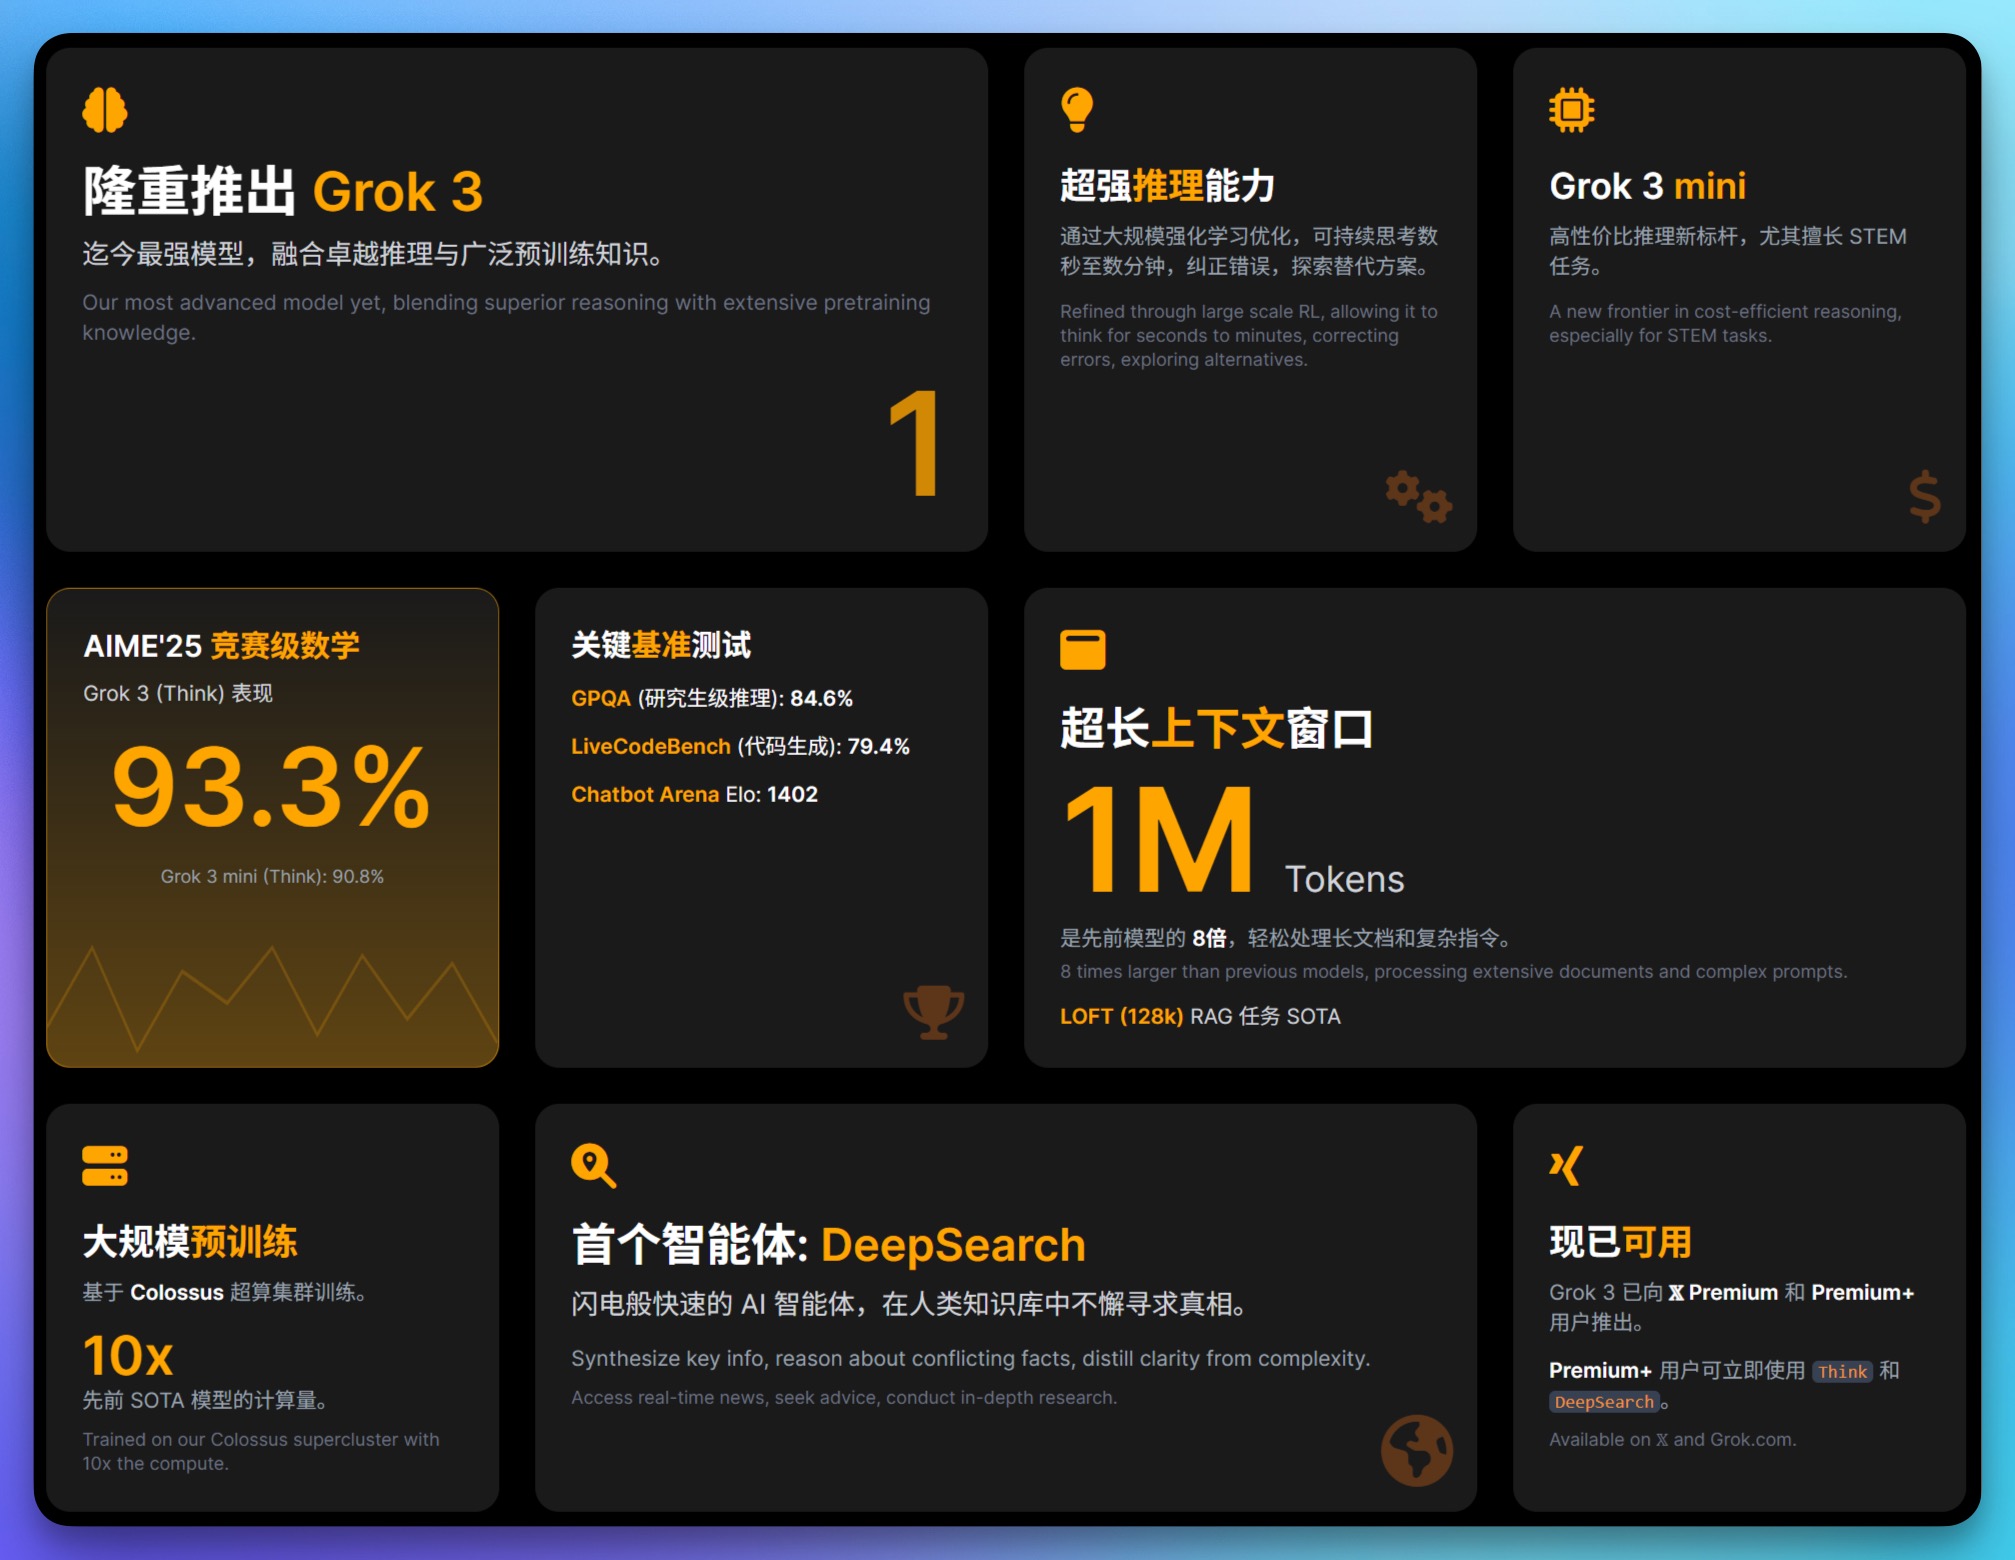
Task: Click the Grok 3 mini (Think): 90.8% text
Action: pos(272,876)
